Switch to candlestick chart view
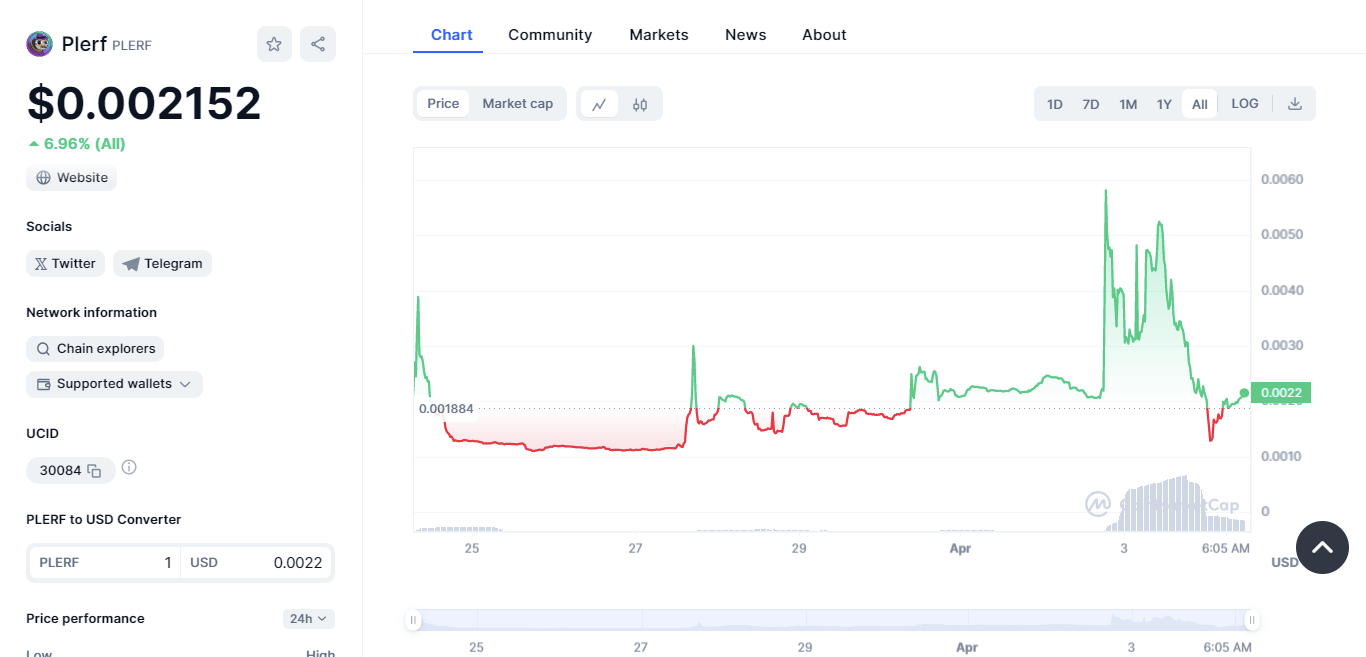The height and width of the screenshot is (657, 1366). 640,104
